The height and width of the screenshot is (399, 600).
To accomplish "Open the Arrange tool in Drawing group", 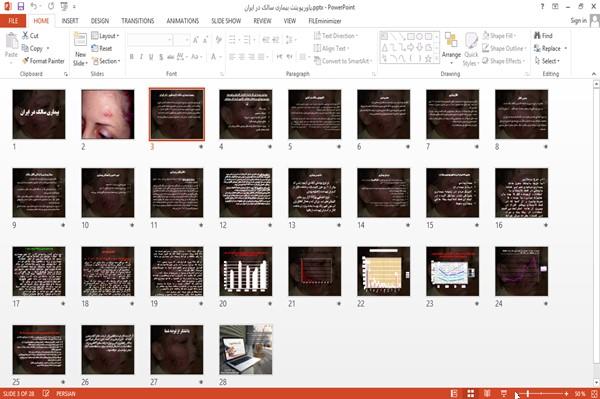I will 451,47.
